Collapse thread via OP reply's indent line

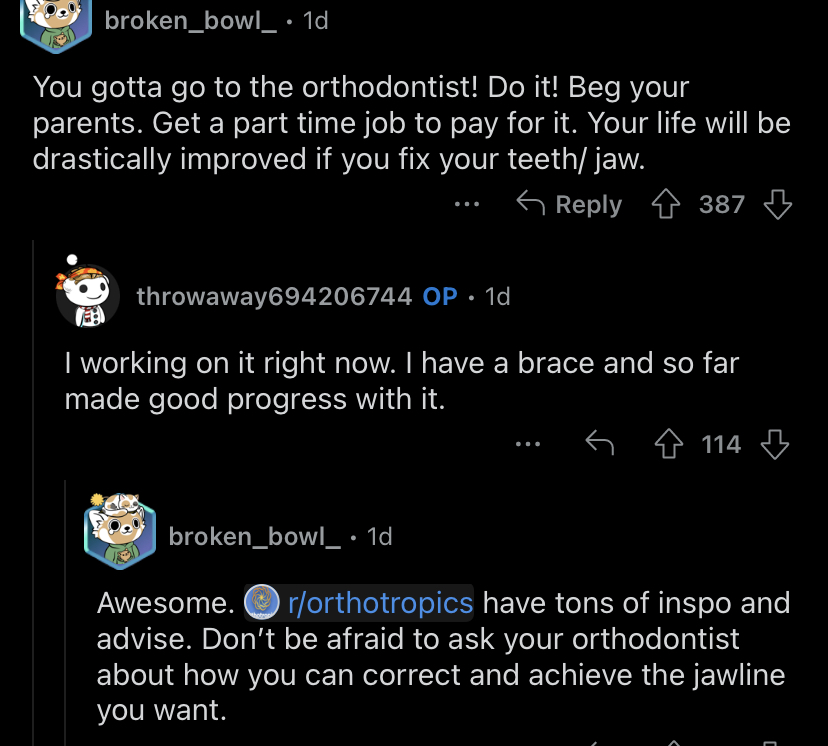pyautogui.click(x=33, y=491)
